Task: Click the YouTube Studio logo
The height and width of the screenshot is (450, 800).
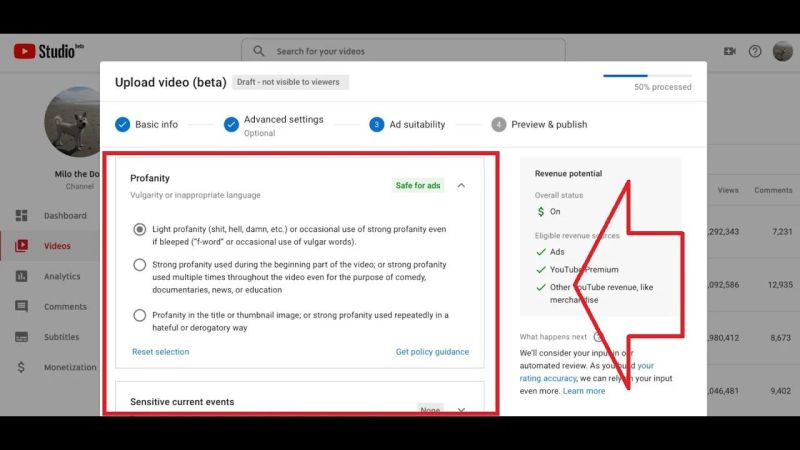Action: point(48,51)
